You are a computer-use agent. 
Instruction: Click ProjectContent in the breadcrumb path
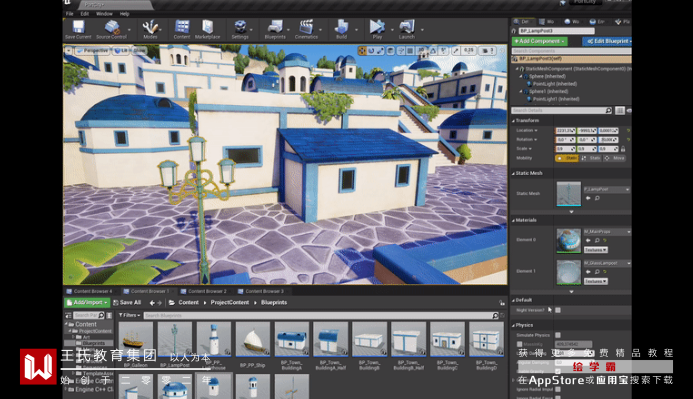229,303
